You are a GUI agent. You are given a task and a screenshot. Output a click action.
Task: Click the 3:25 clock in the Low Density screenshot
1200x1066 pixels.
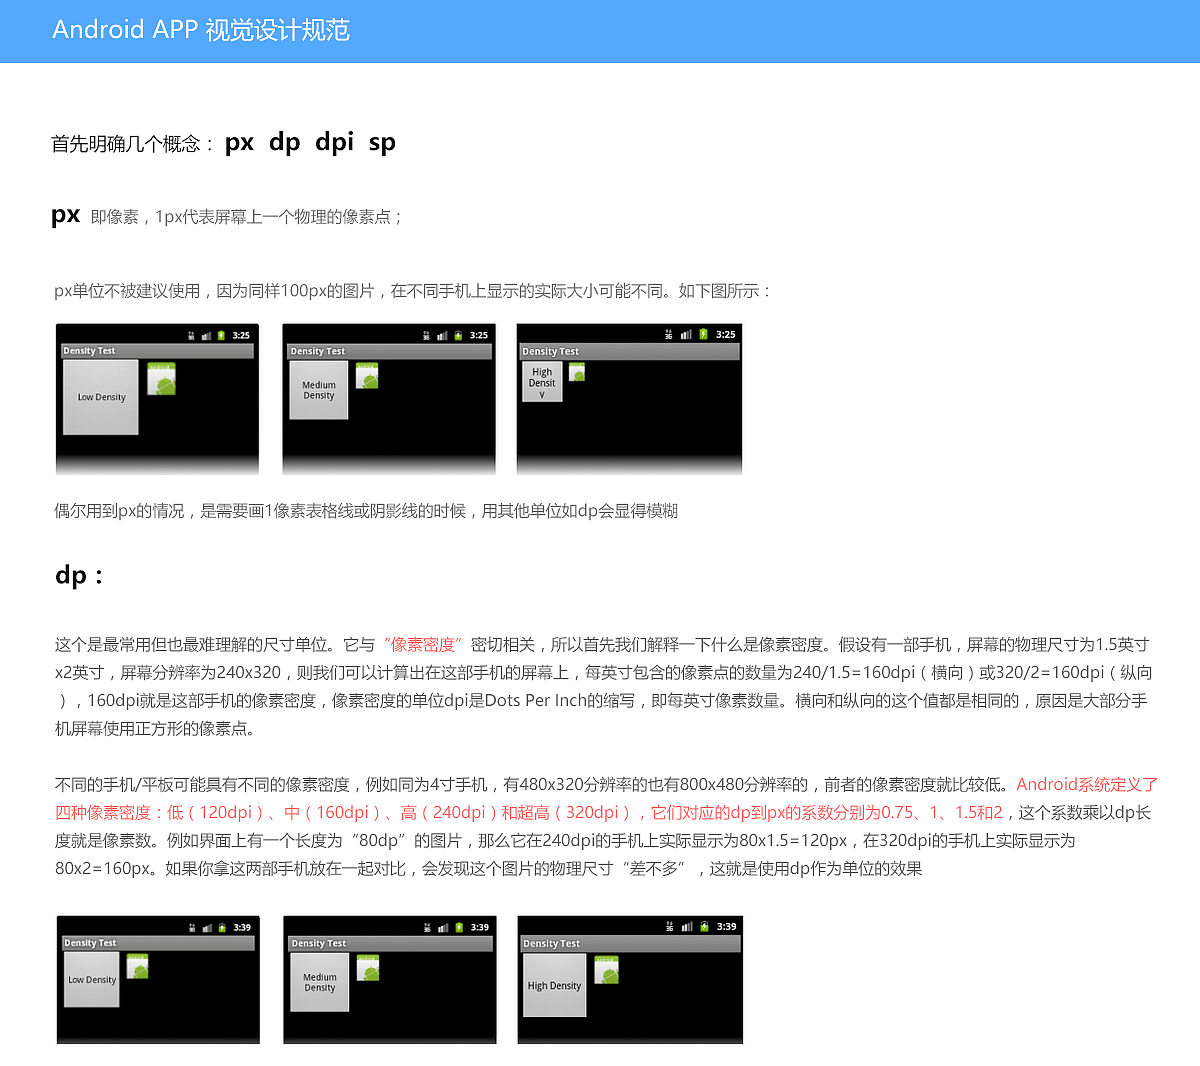coord(241,336)
